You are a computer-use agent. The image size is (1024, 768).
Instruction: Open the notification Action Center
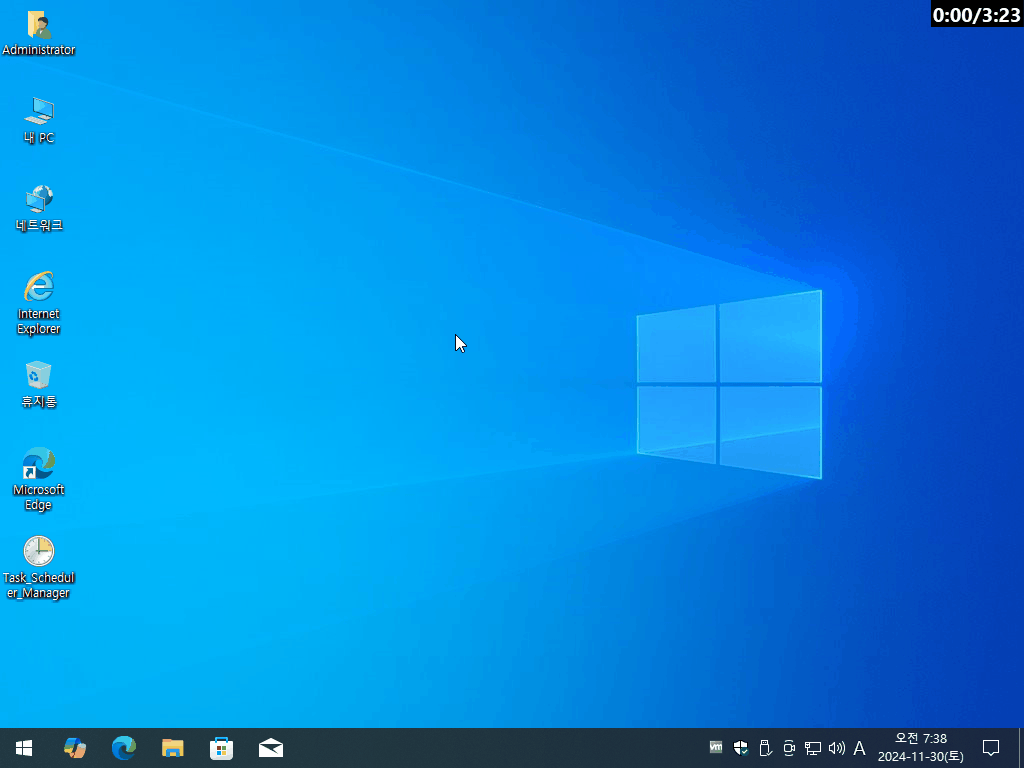pos(991,748)
